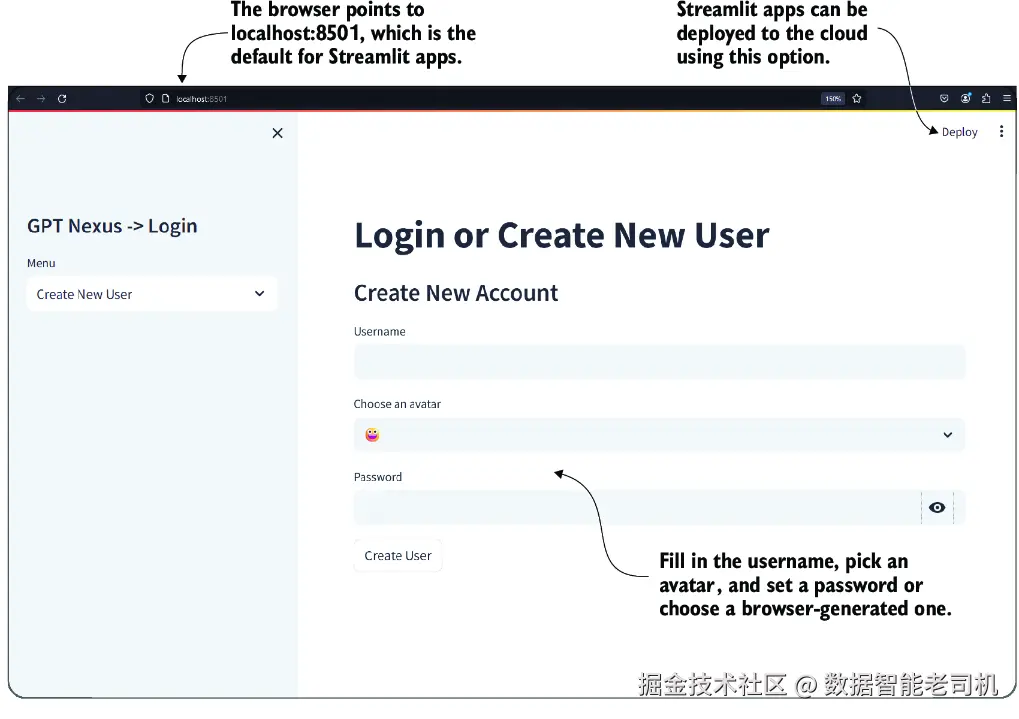The image size is (1019, 719).
Task: Click the browser back arrow
Action: coord(20,99)
